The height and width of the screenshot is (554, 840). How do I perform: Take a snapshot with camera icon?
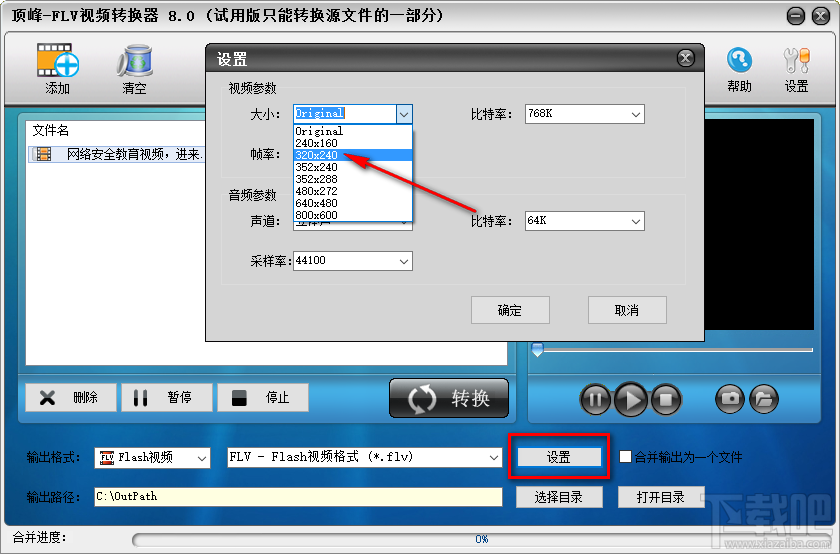click(x=730, y=399)
